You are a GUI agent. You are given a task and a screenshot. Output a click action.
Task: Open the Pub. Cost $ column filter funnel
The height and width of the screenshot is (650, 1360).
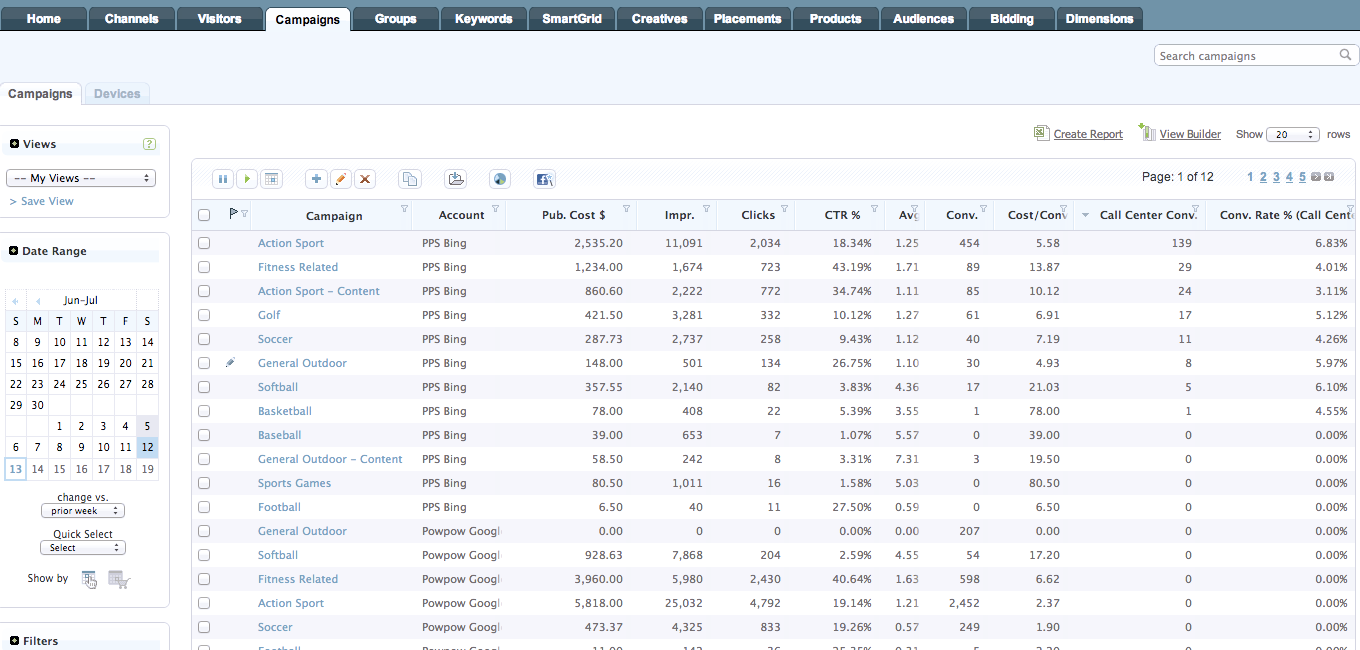pyautogui.click(x=626, y=209)
